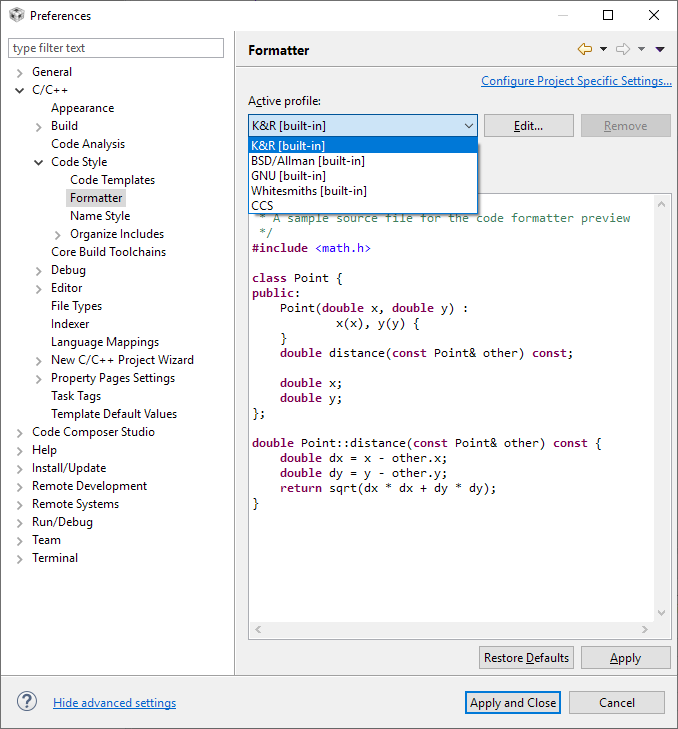
Task: Select File Types tree item
Action: (76, 306)
